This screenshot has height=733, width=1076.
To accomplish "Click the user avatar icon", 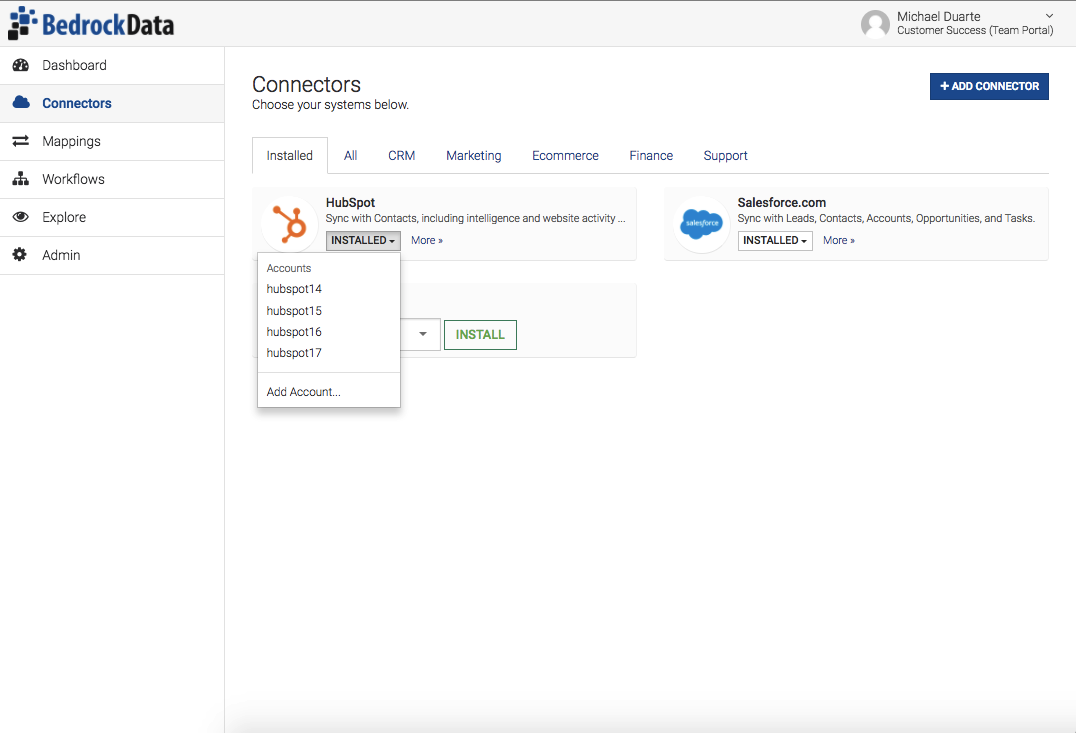I will [x=875, y=24].
